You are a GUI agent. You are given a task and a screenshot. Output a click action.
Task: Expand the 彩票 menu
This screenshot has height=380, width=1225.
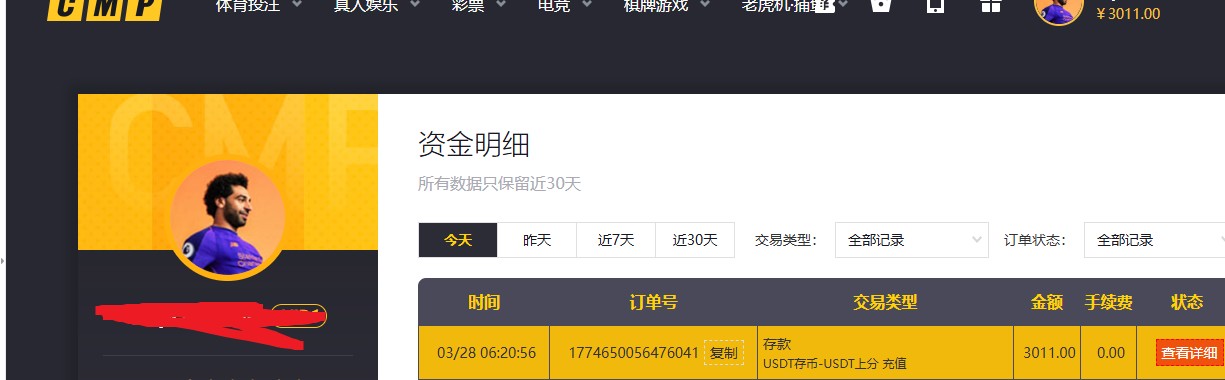coord(479,5)
